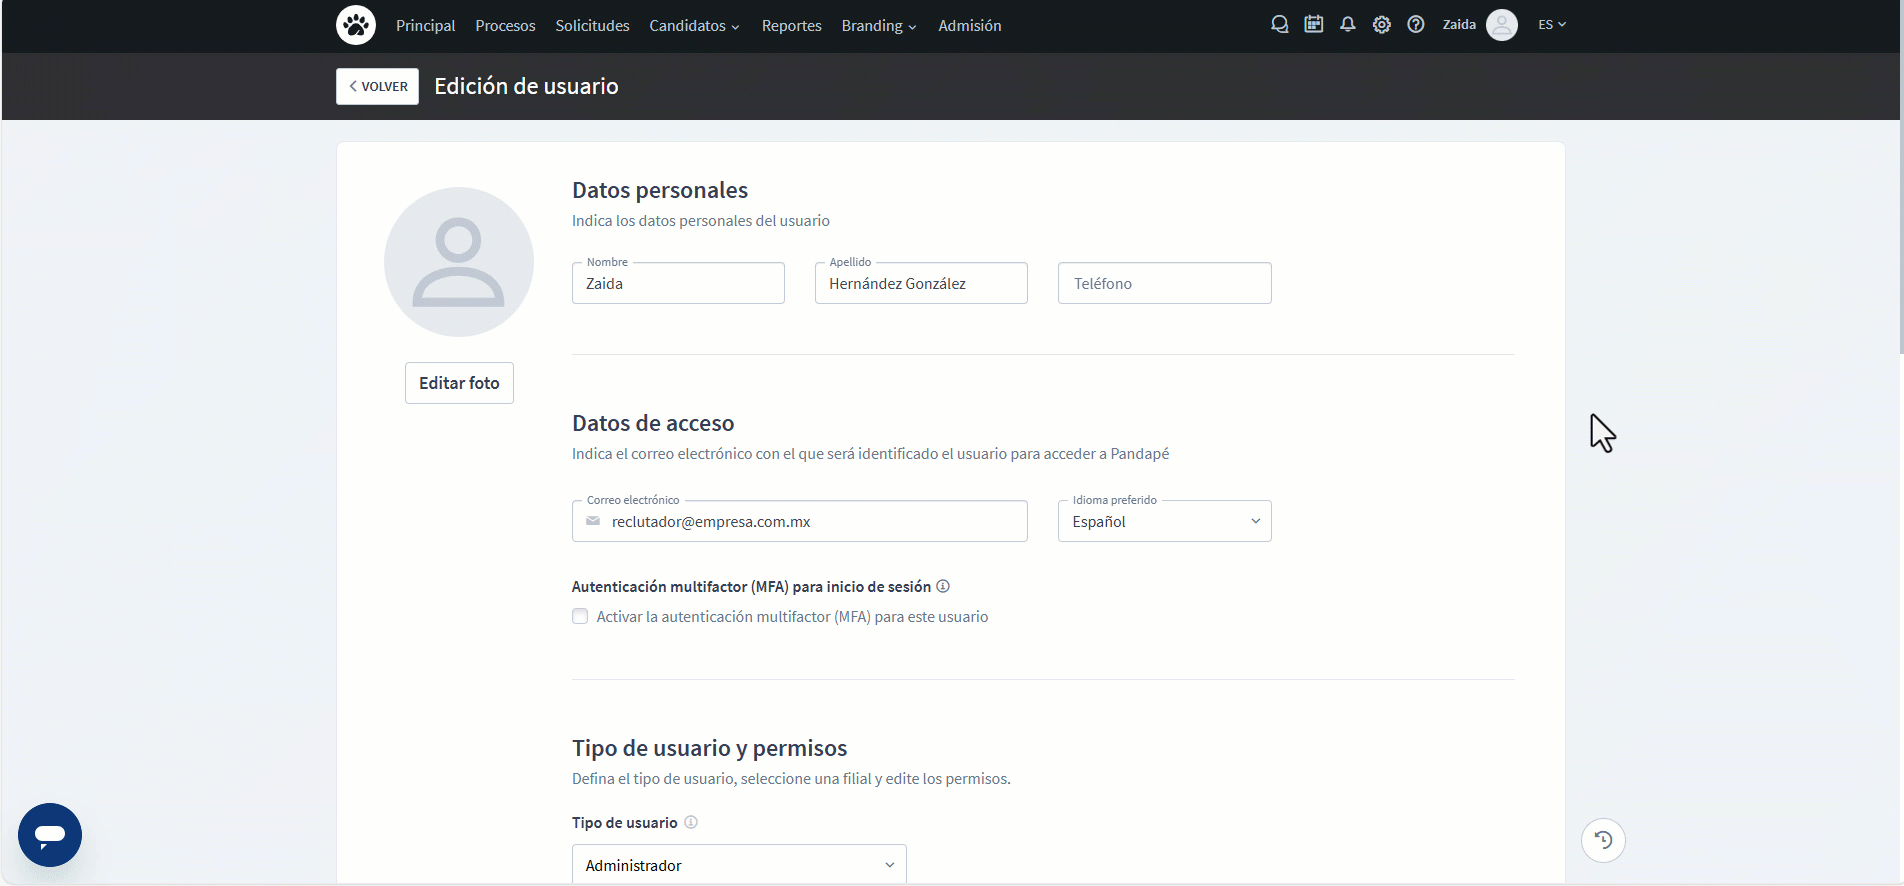
Task: Click the Volver button
Action: 377,86
